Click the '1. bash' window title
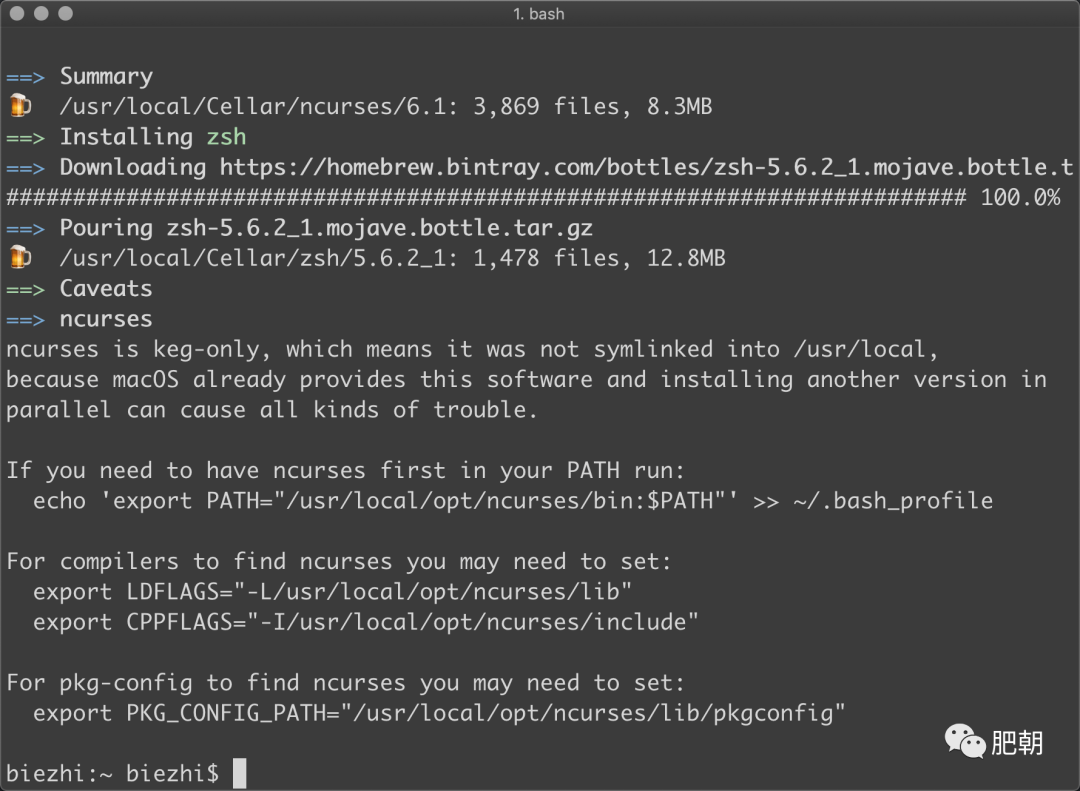1080x791 pixels. 539,14
